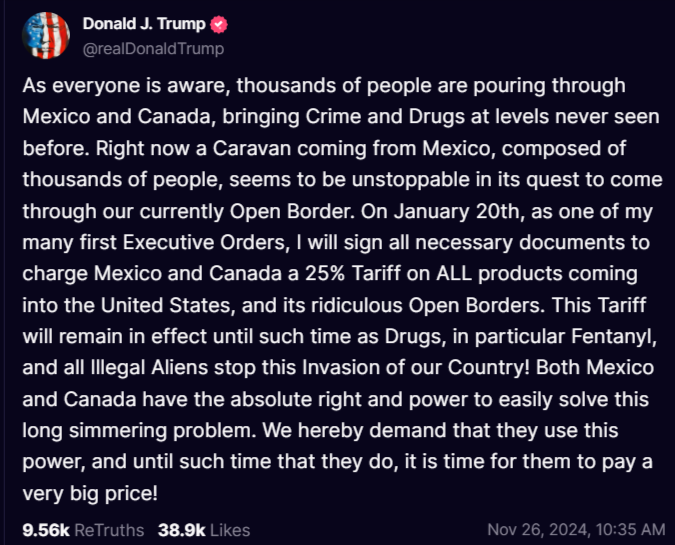This screenshot has height=545, width=675.
Task: View the 38.9k Likes number
Action: [182, 530]
